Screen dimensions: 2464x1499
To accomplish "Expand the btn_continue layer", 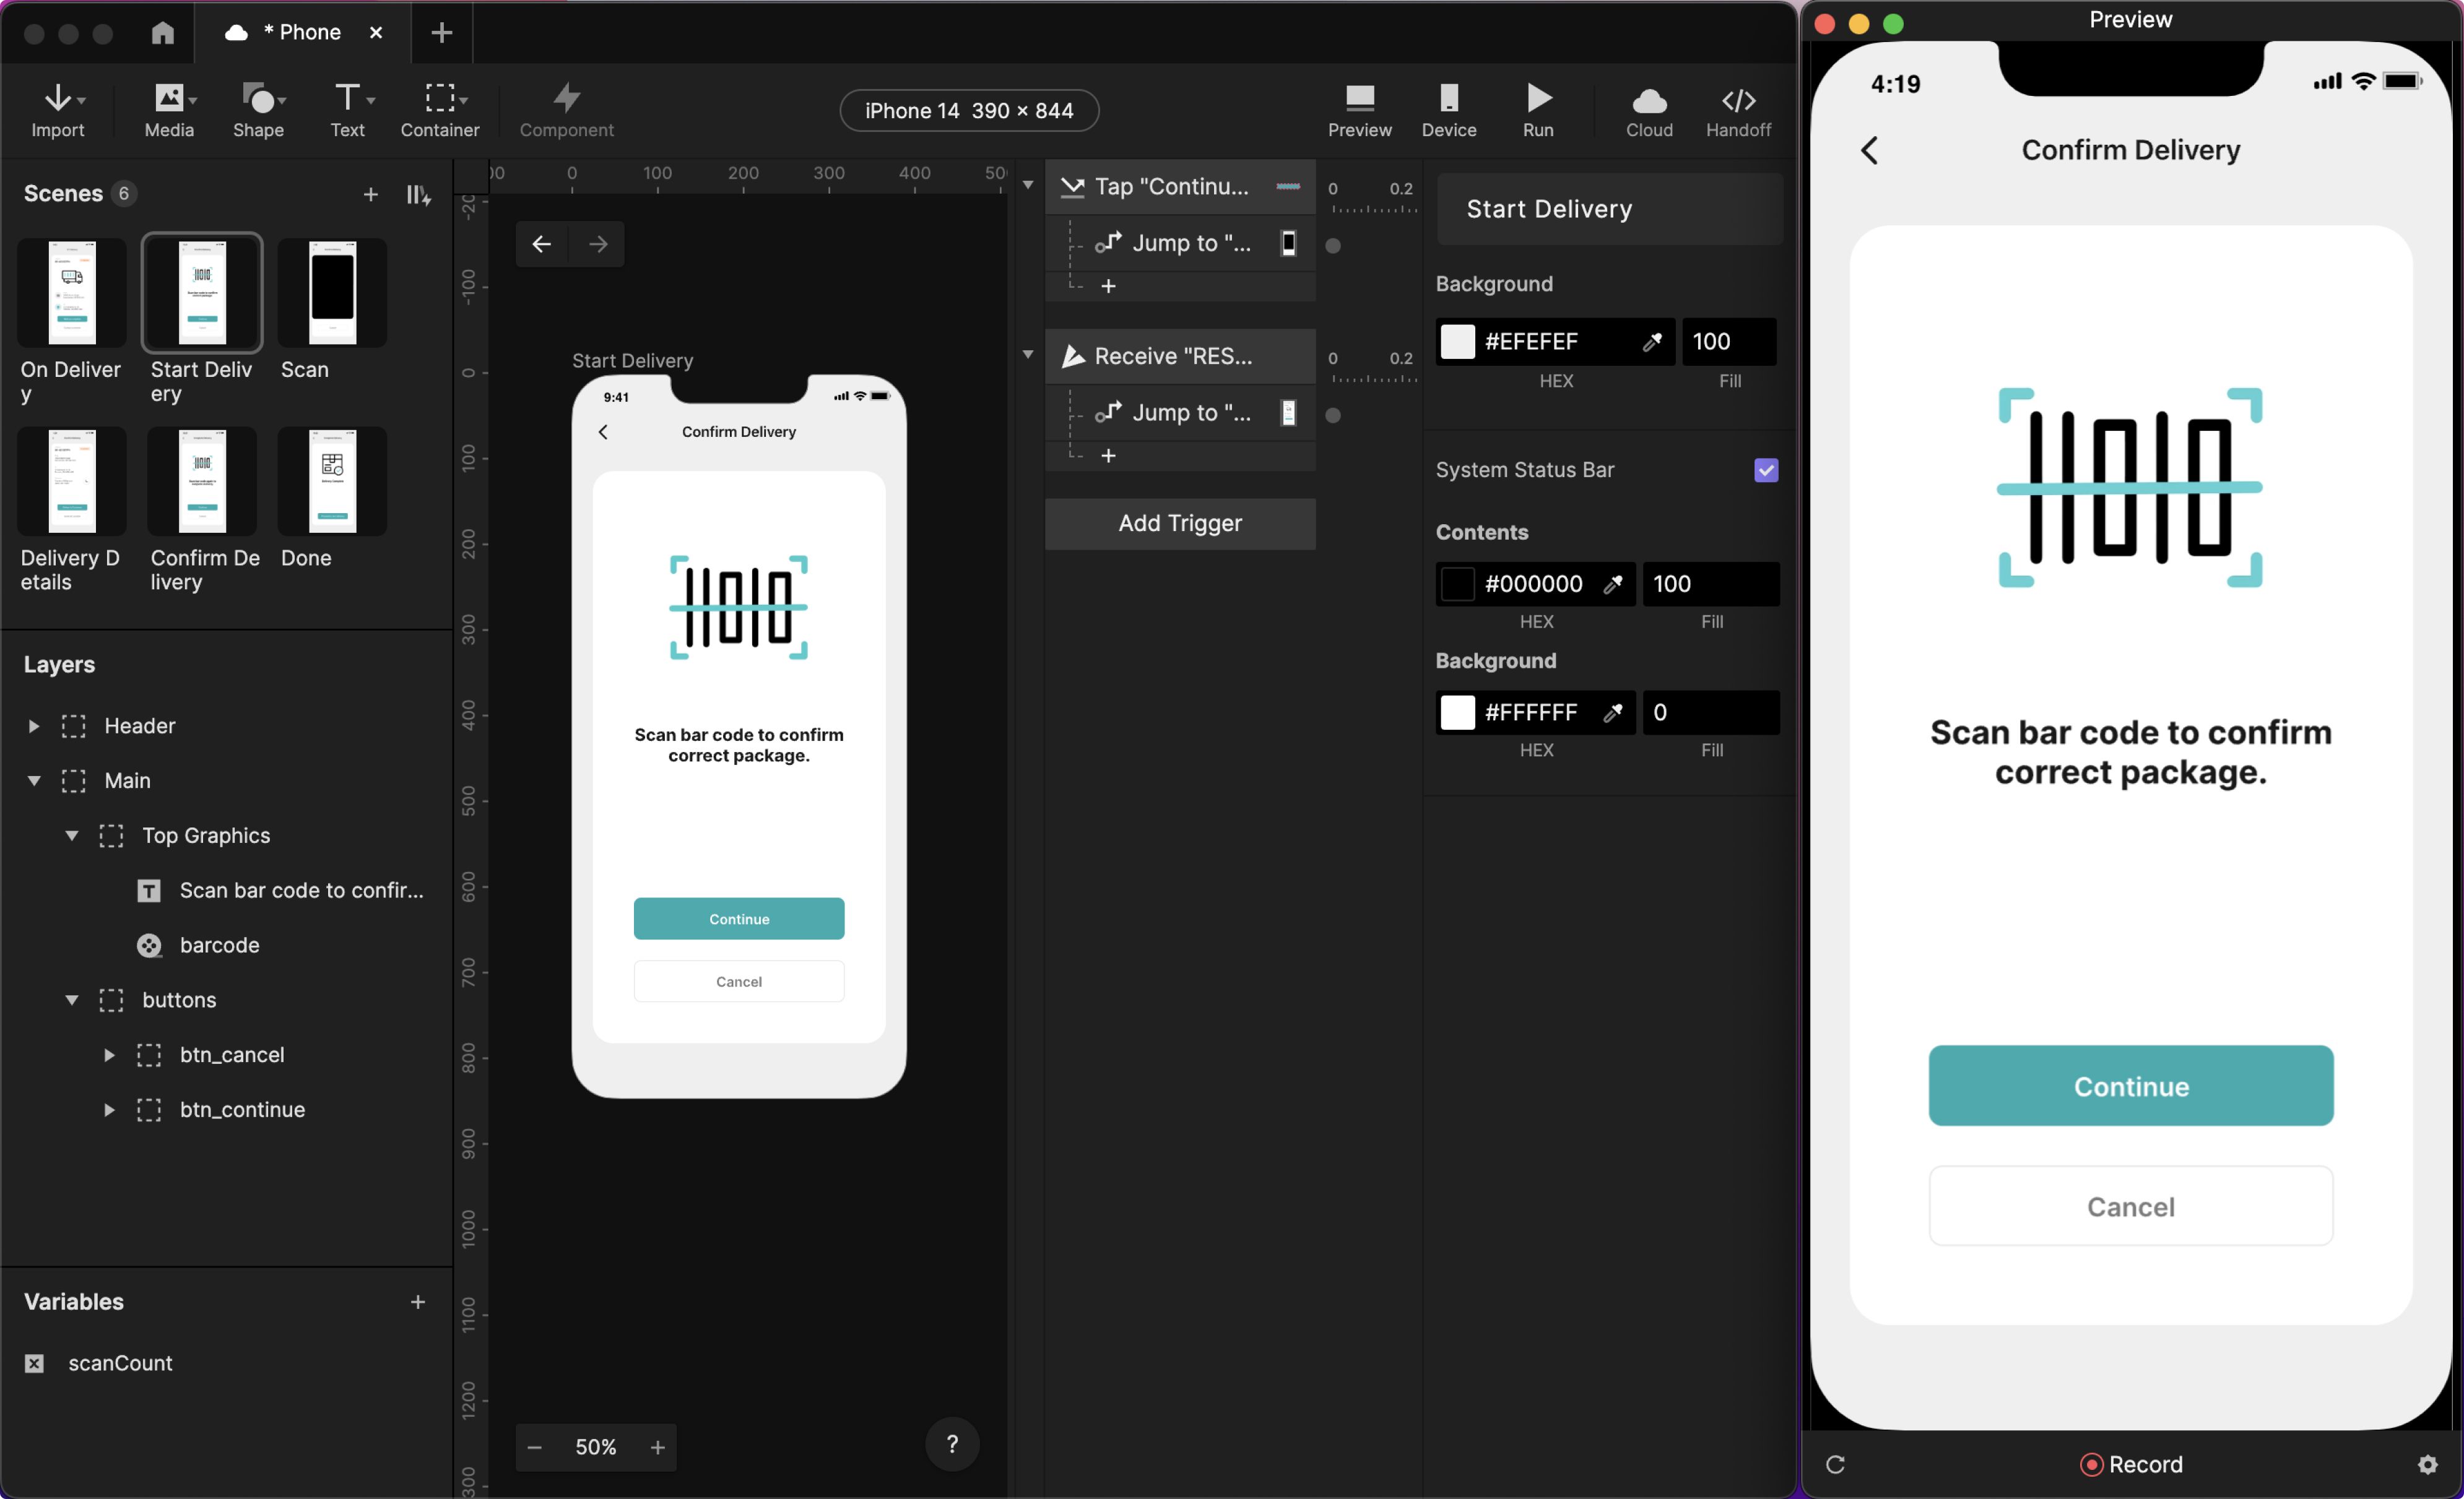I will click(x=109, y=1110).
